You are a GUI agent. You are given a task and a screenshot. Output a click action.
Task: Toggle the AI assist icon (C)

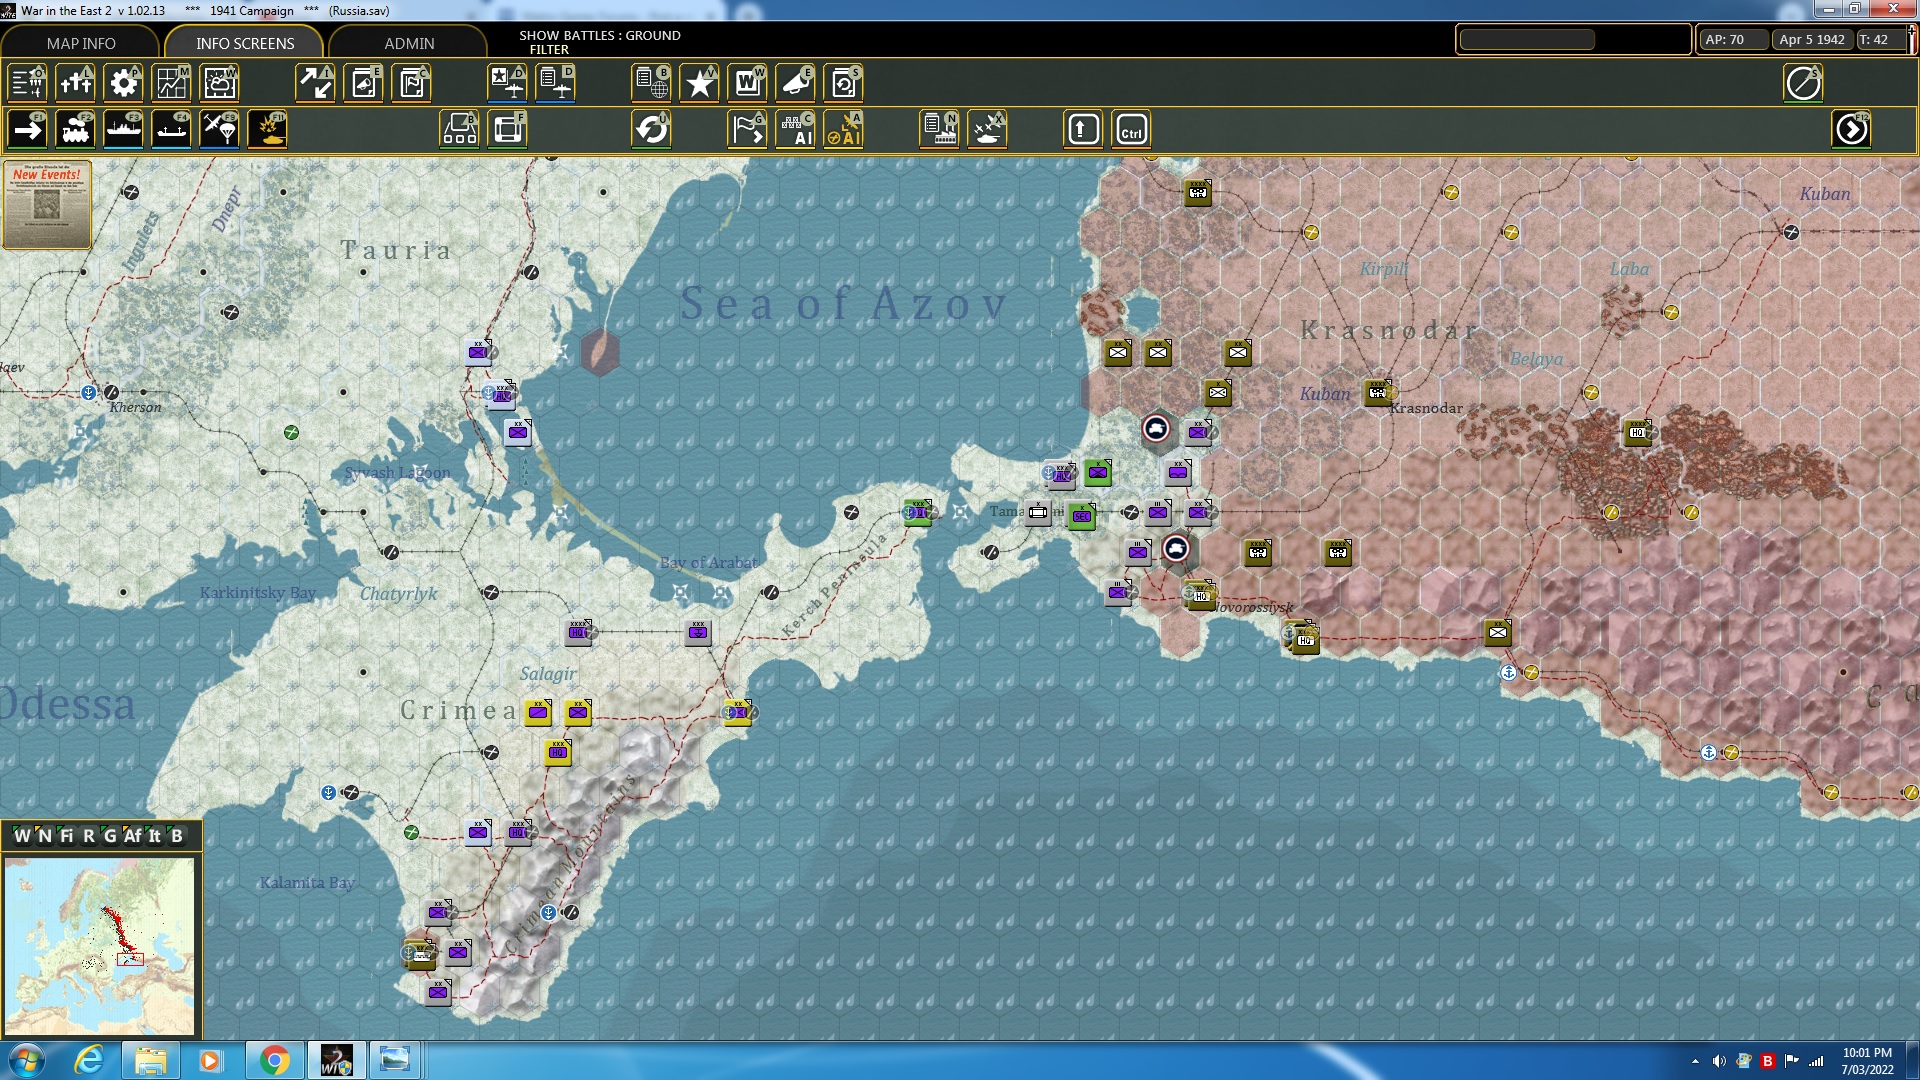pos(796,129)
